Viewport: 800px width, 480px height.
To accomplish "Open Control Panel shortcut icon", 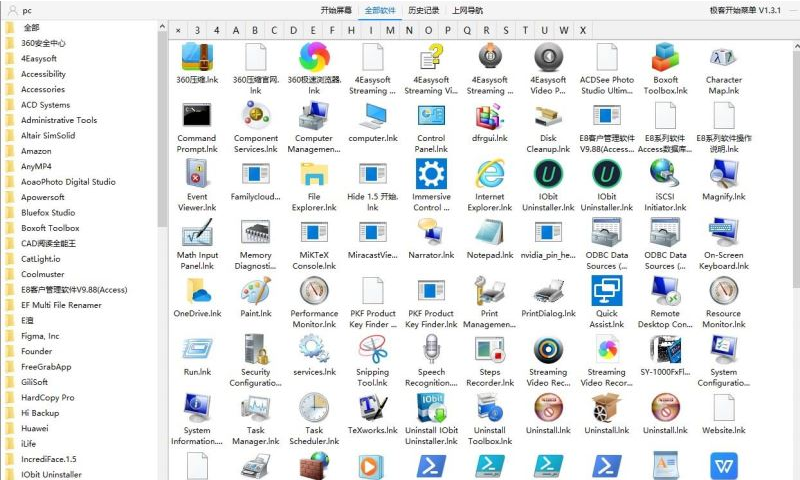I will [431, 116].
